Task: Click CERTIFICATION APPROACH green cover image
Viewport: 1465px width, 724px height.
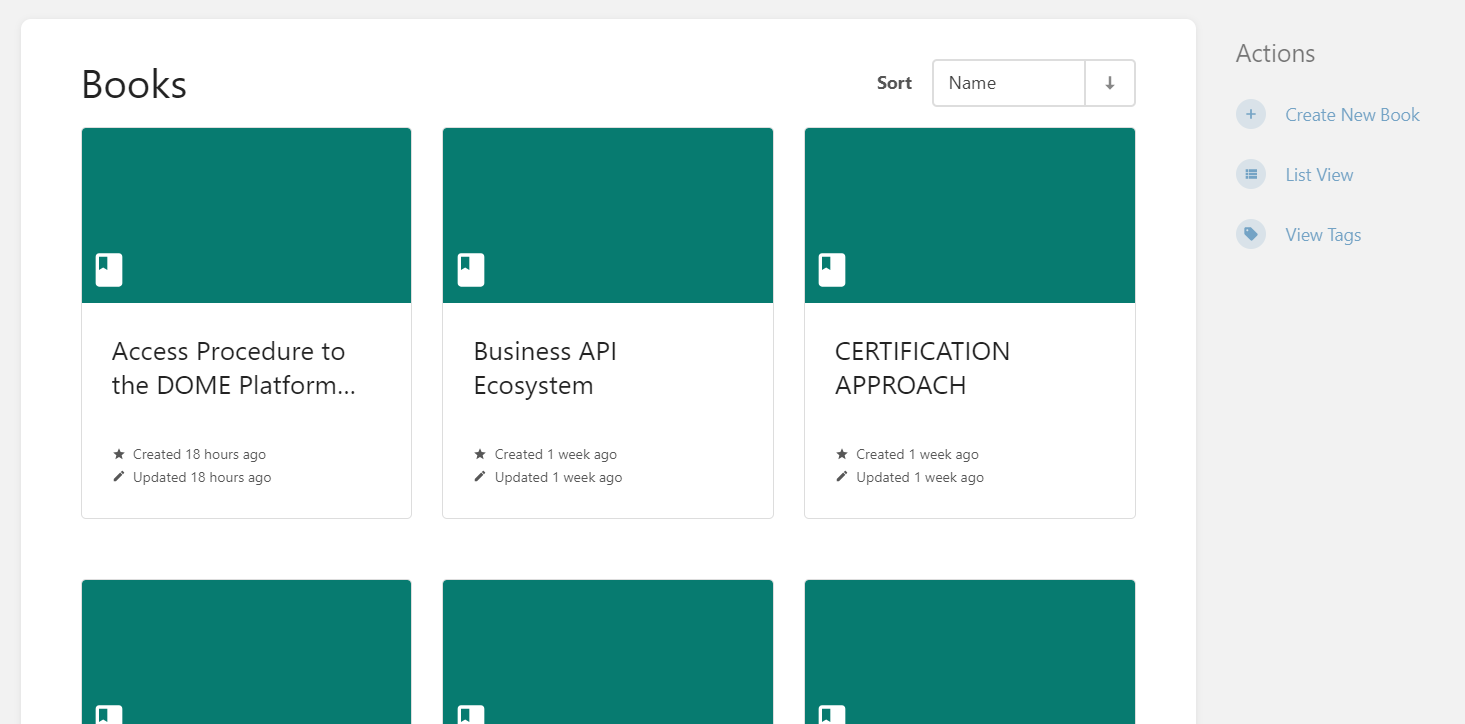Action: pos(970,215)
